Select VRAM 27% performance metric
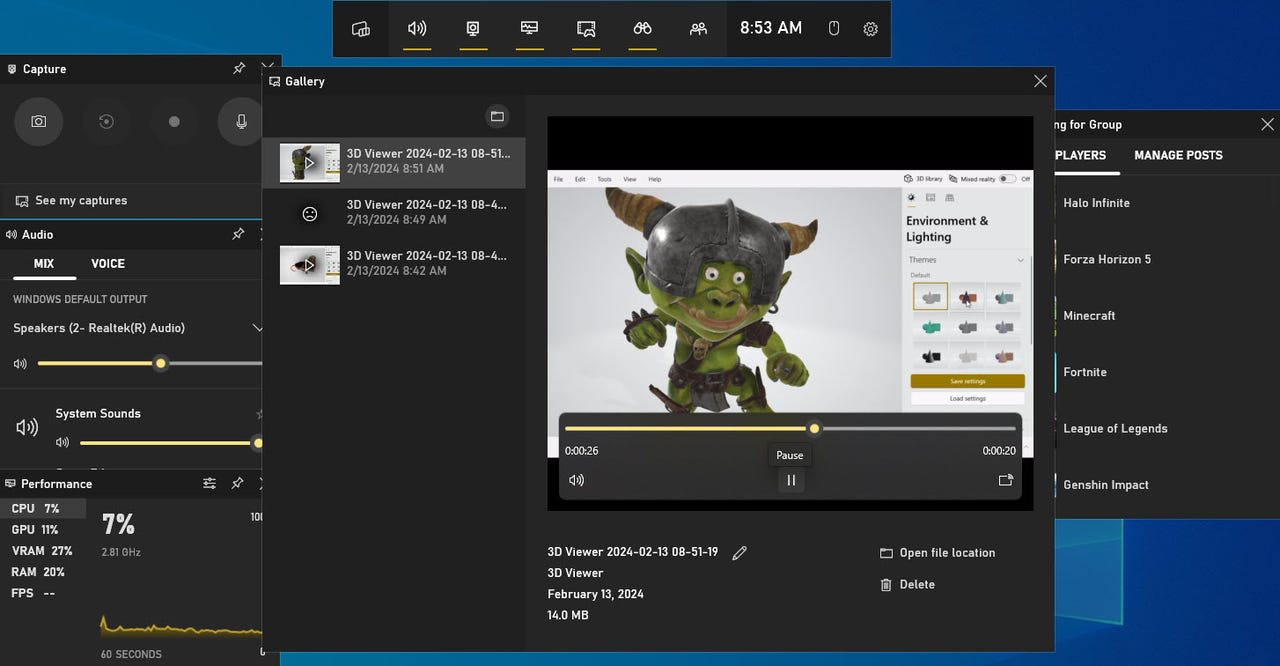 [x=43, y=551]
